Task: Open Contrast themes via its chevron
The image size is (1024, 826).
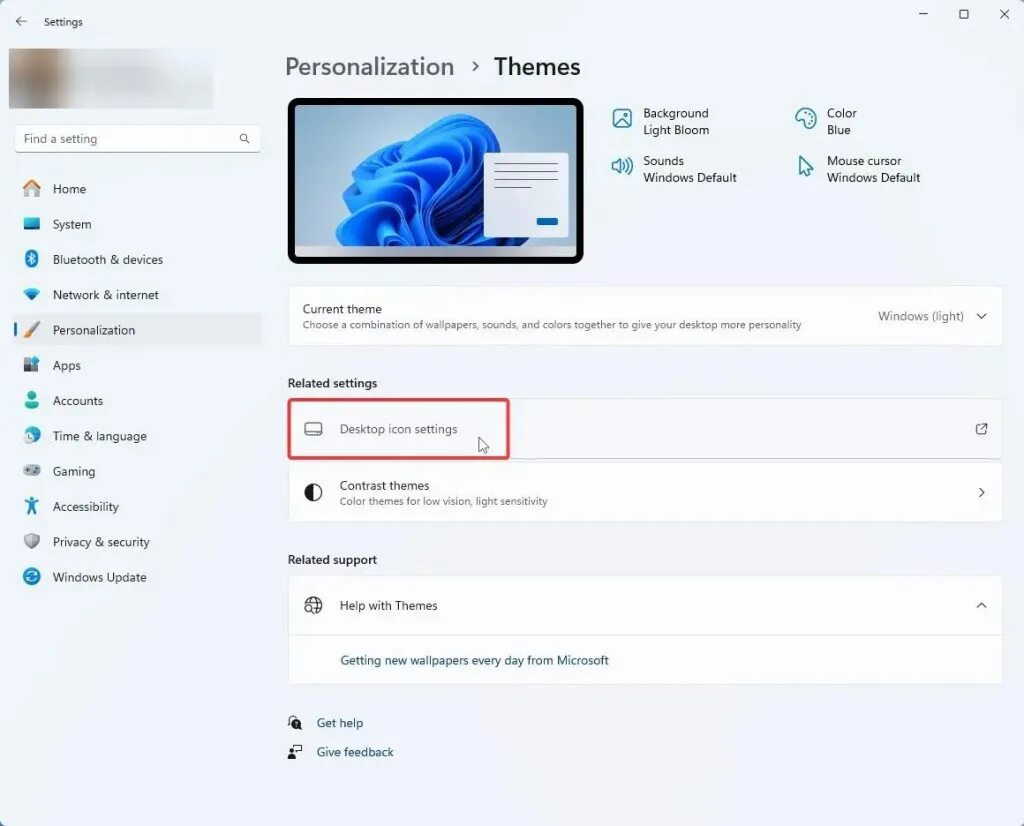Action: coord(981,492)
